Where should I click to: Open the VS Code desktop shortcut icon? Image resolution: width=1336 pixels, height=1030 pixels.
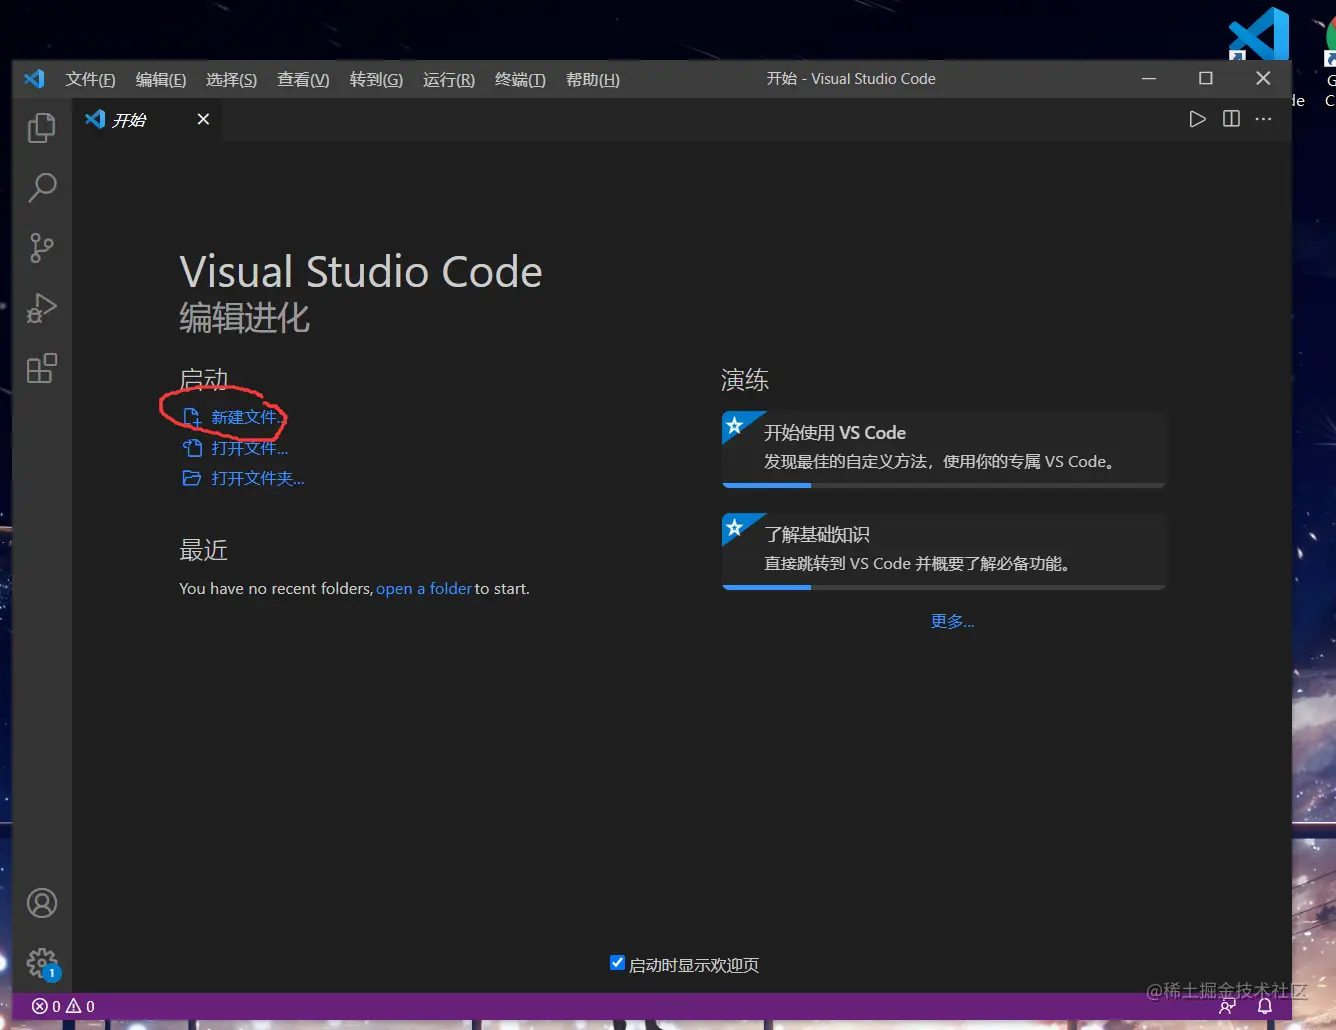pyautogui.click(x=1259, y=35)
